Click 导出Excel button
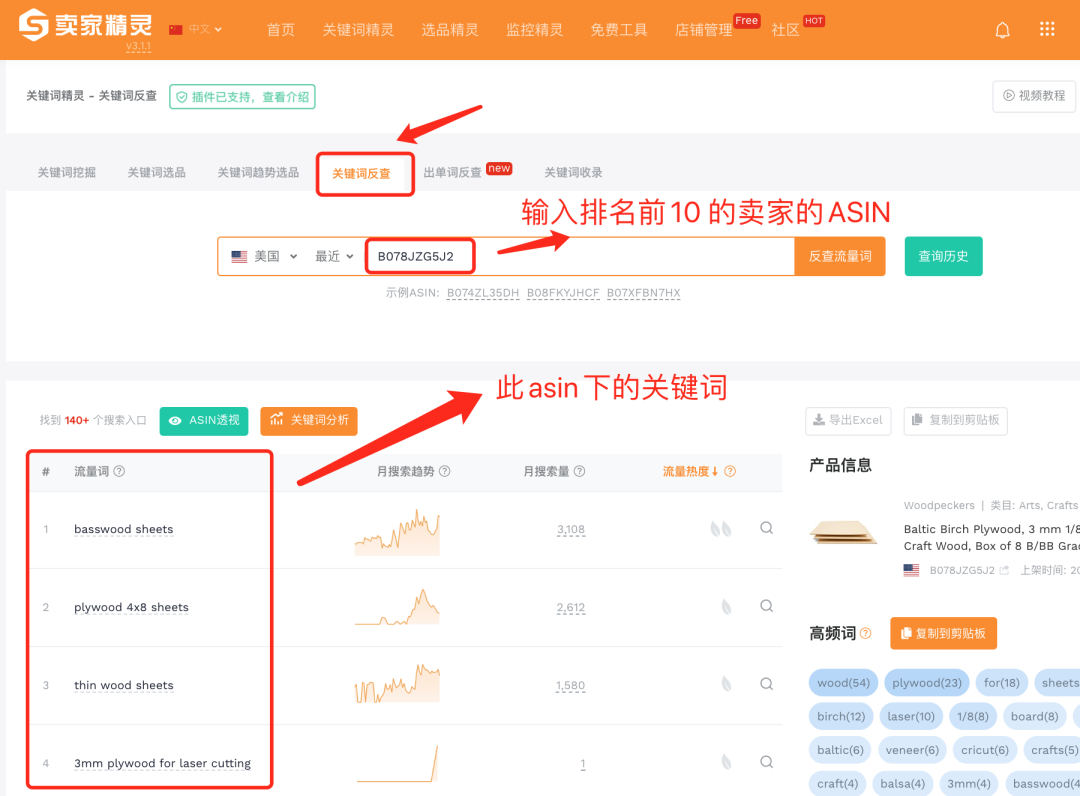The height and width of the screenshot is (796, 1080). point(848,421)
